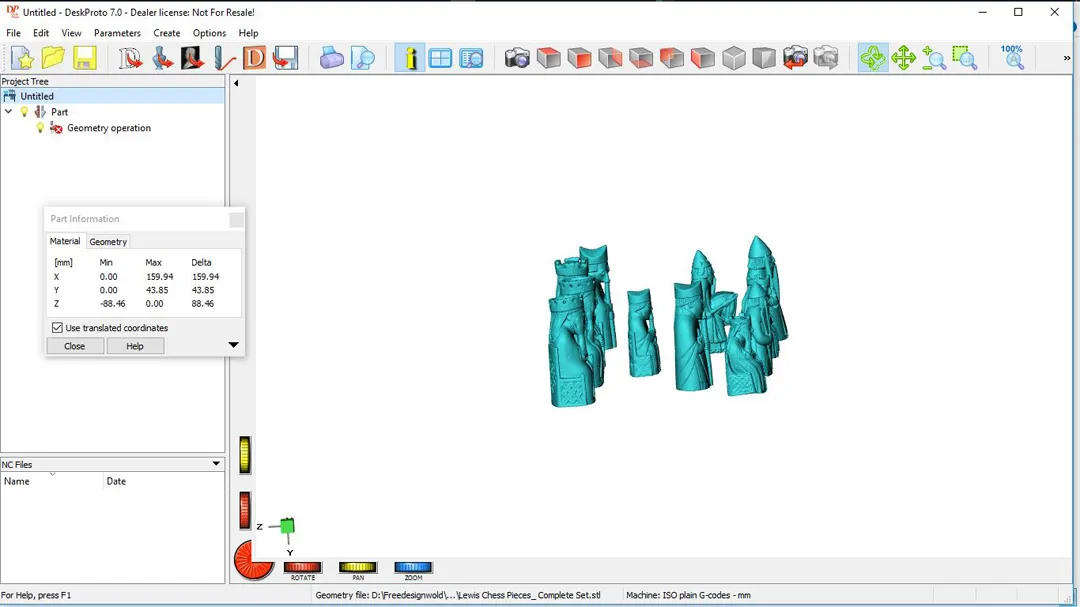Click the Load Bitmap icon with portrait photo
The image size is (1080, 607).
192,58
